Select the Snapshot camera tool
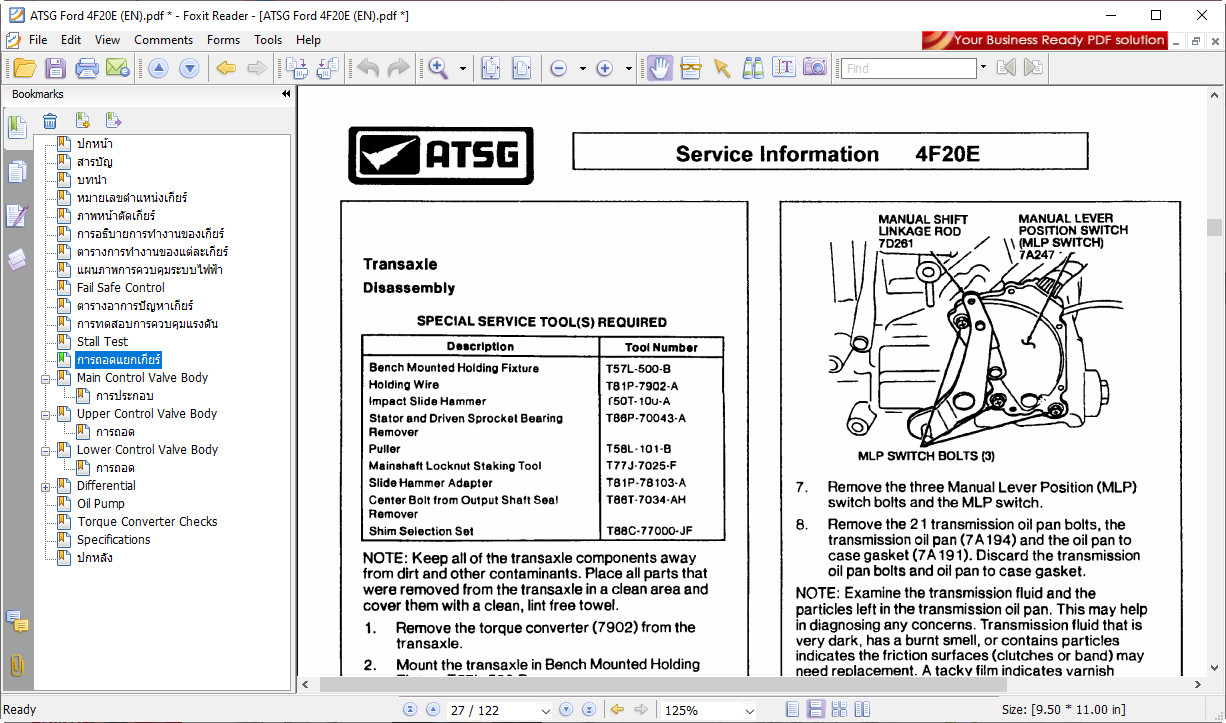The image size is (1226, 723). click(815, 68)
